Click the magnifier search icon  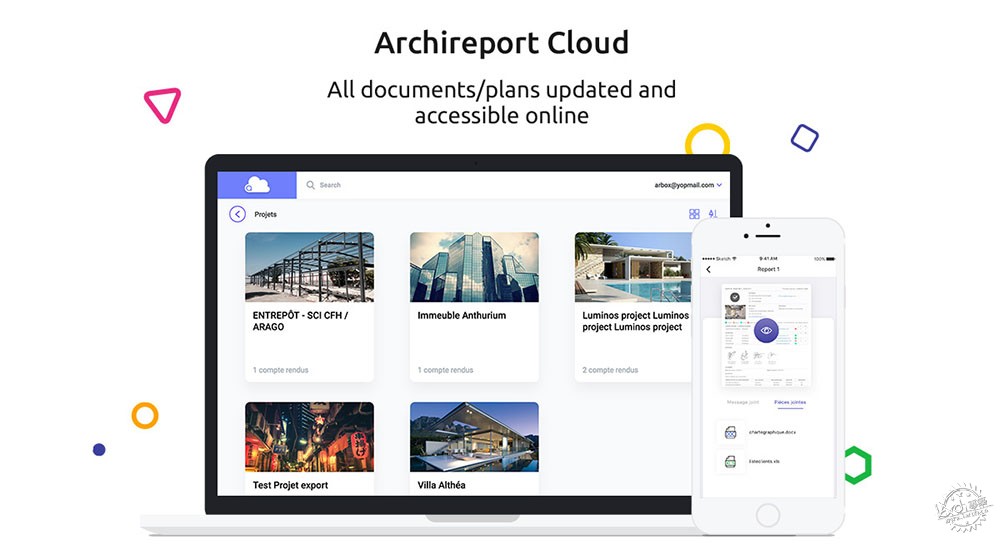(311, 185)
